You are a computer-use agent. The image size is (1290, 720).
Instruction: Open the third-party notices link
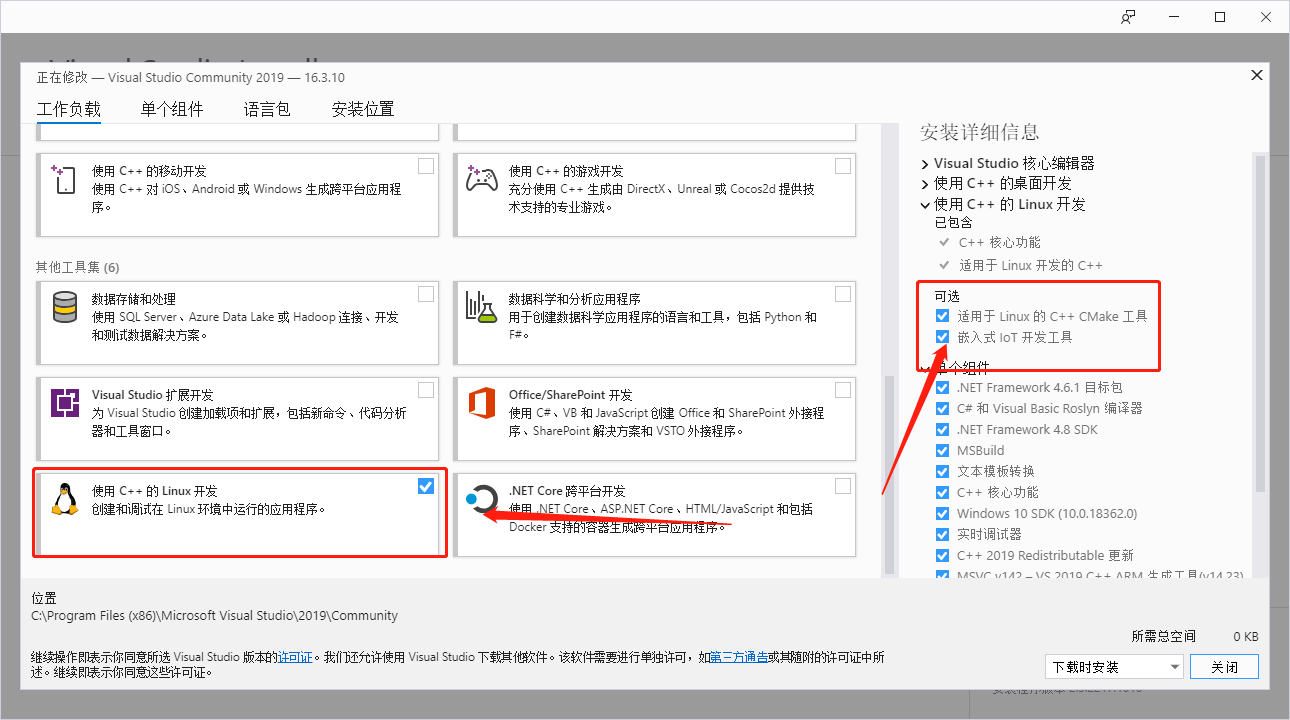(x=739, y=657)
